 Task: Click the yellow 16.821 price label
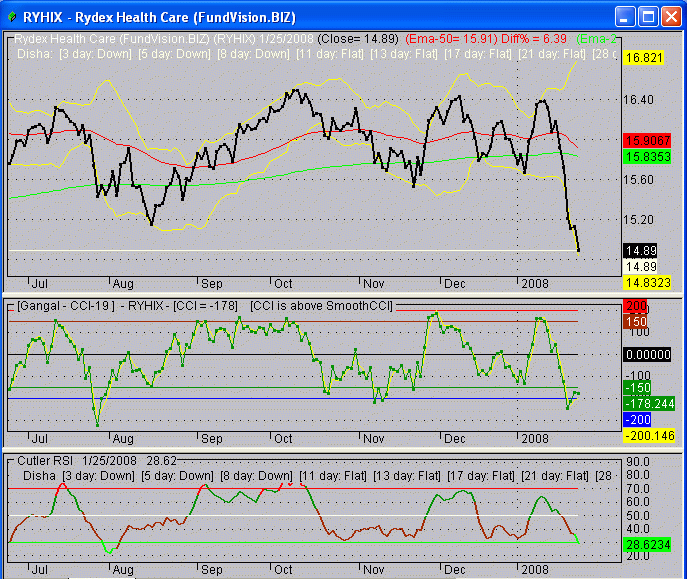[x=644, y=57]
